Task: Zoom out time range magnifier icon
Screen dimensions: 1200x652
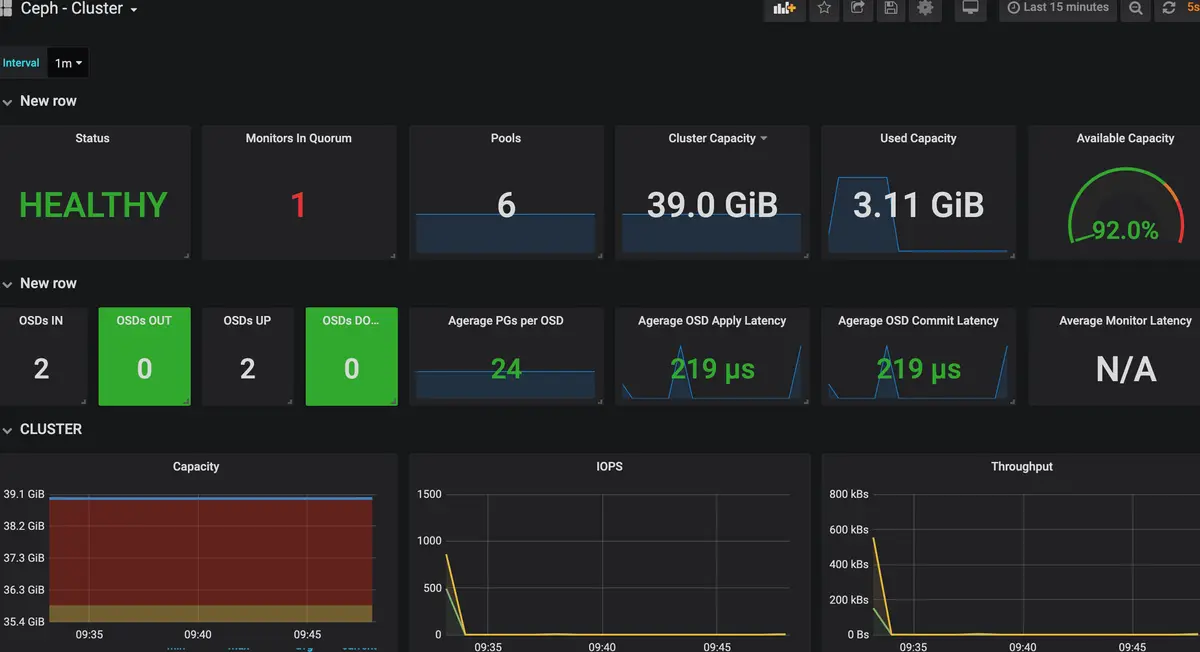Action: tap(1136, 8)
